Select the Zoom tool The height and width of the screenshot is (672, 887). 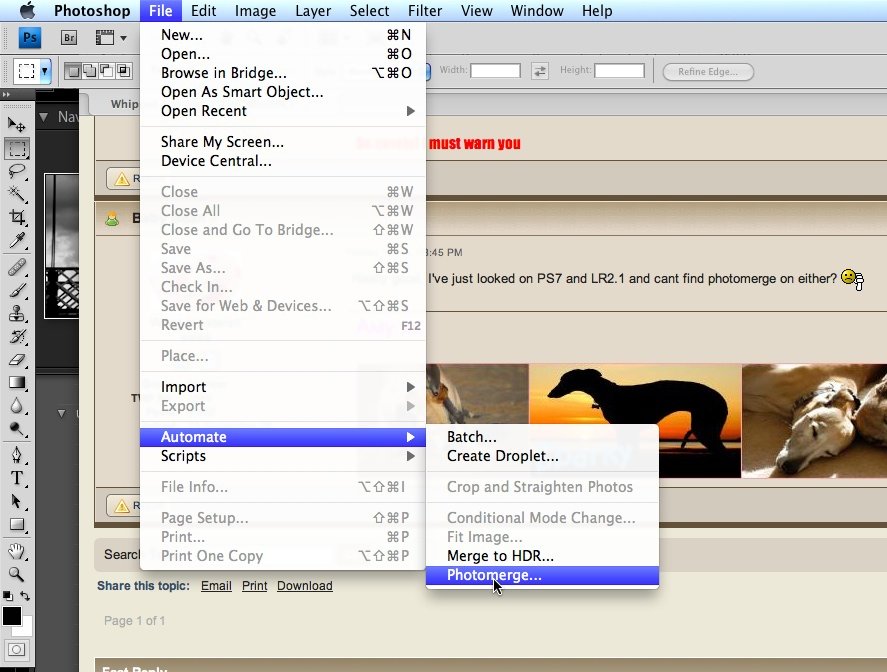[x=16, y=574]
